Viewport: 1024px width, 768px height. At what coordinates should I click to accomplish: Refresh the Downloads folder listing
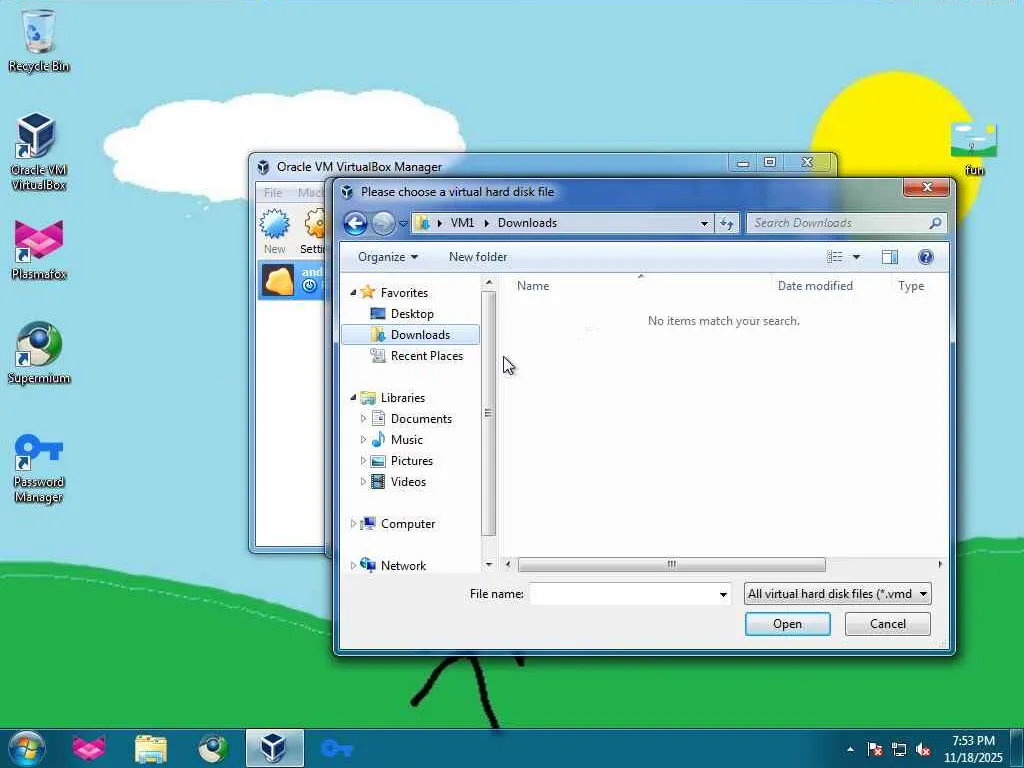coord(727,223)
